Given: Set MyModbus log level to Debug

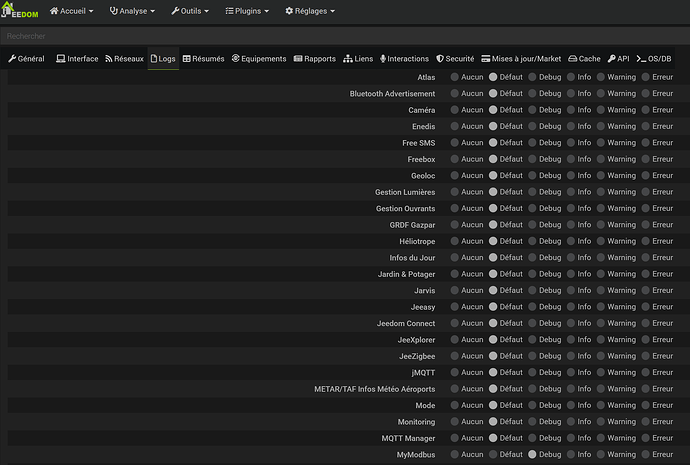Looking at the screenshot, I should (533, 454).
